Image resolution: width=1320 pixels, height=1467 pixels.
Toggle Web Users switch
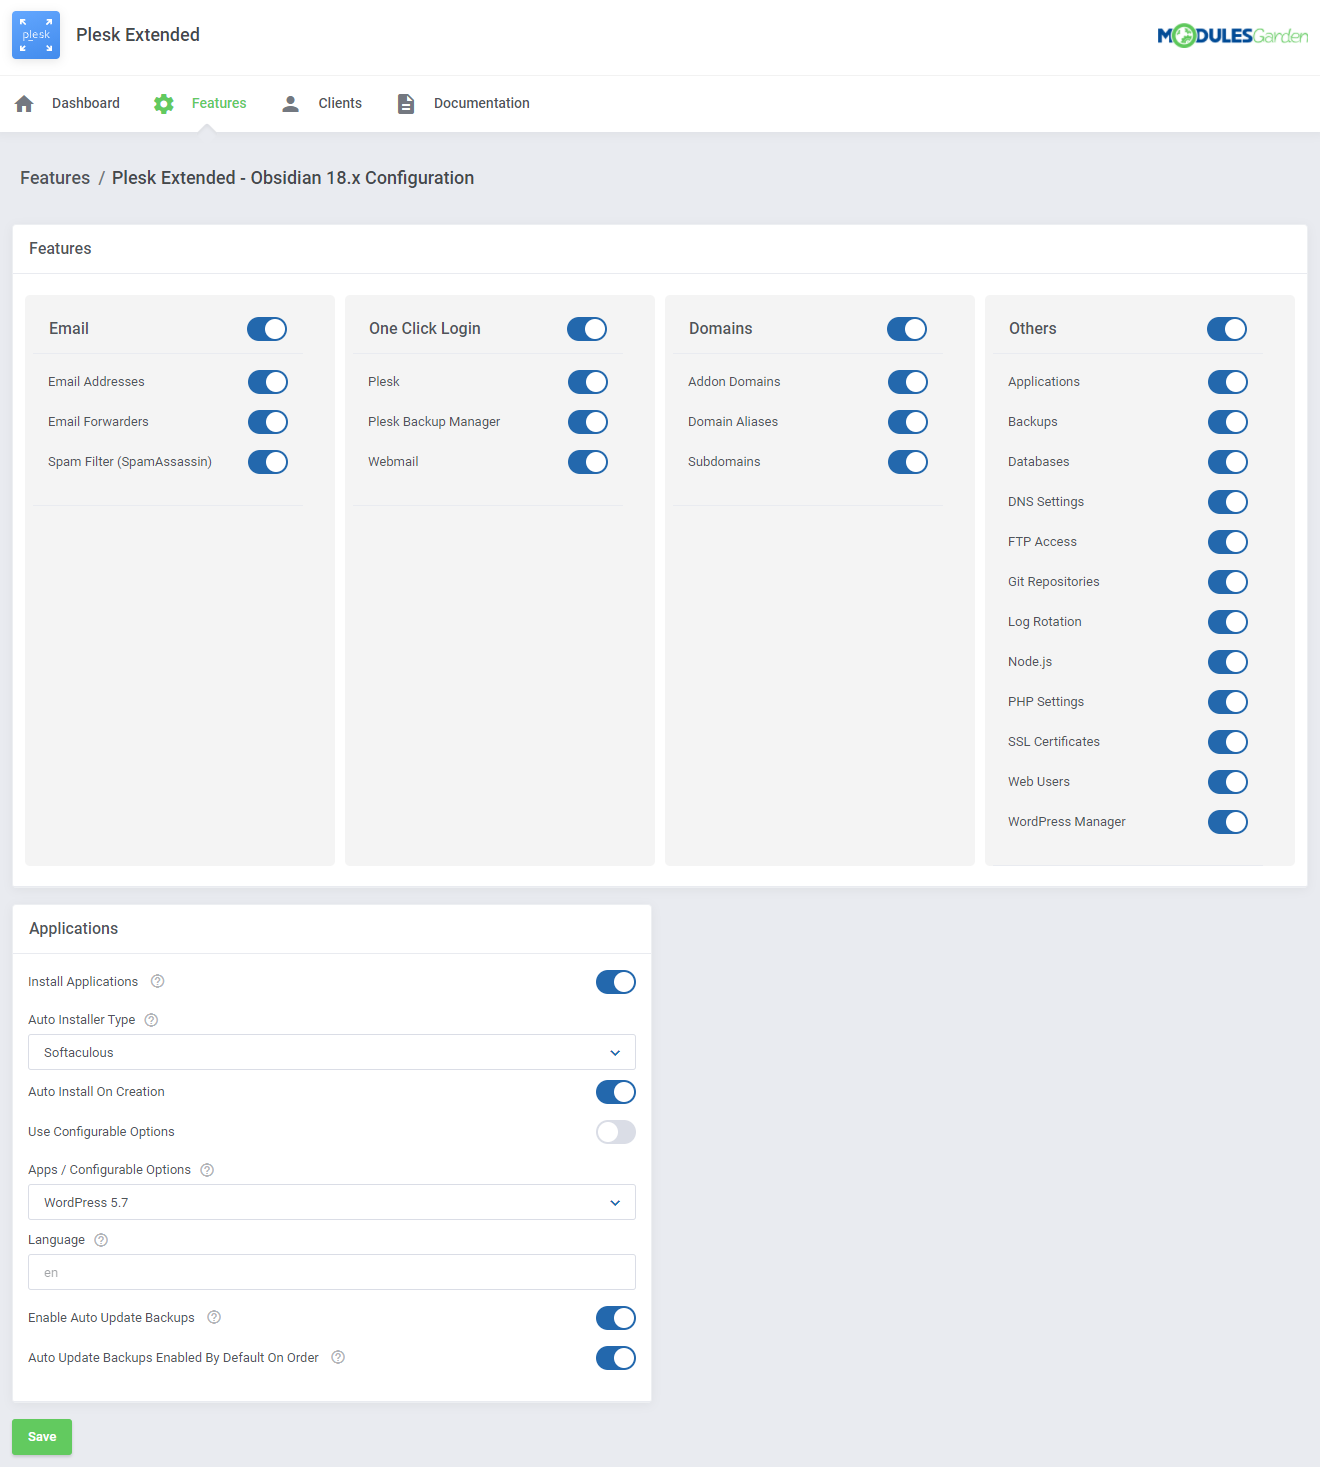coord(1228,782)
